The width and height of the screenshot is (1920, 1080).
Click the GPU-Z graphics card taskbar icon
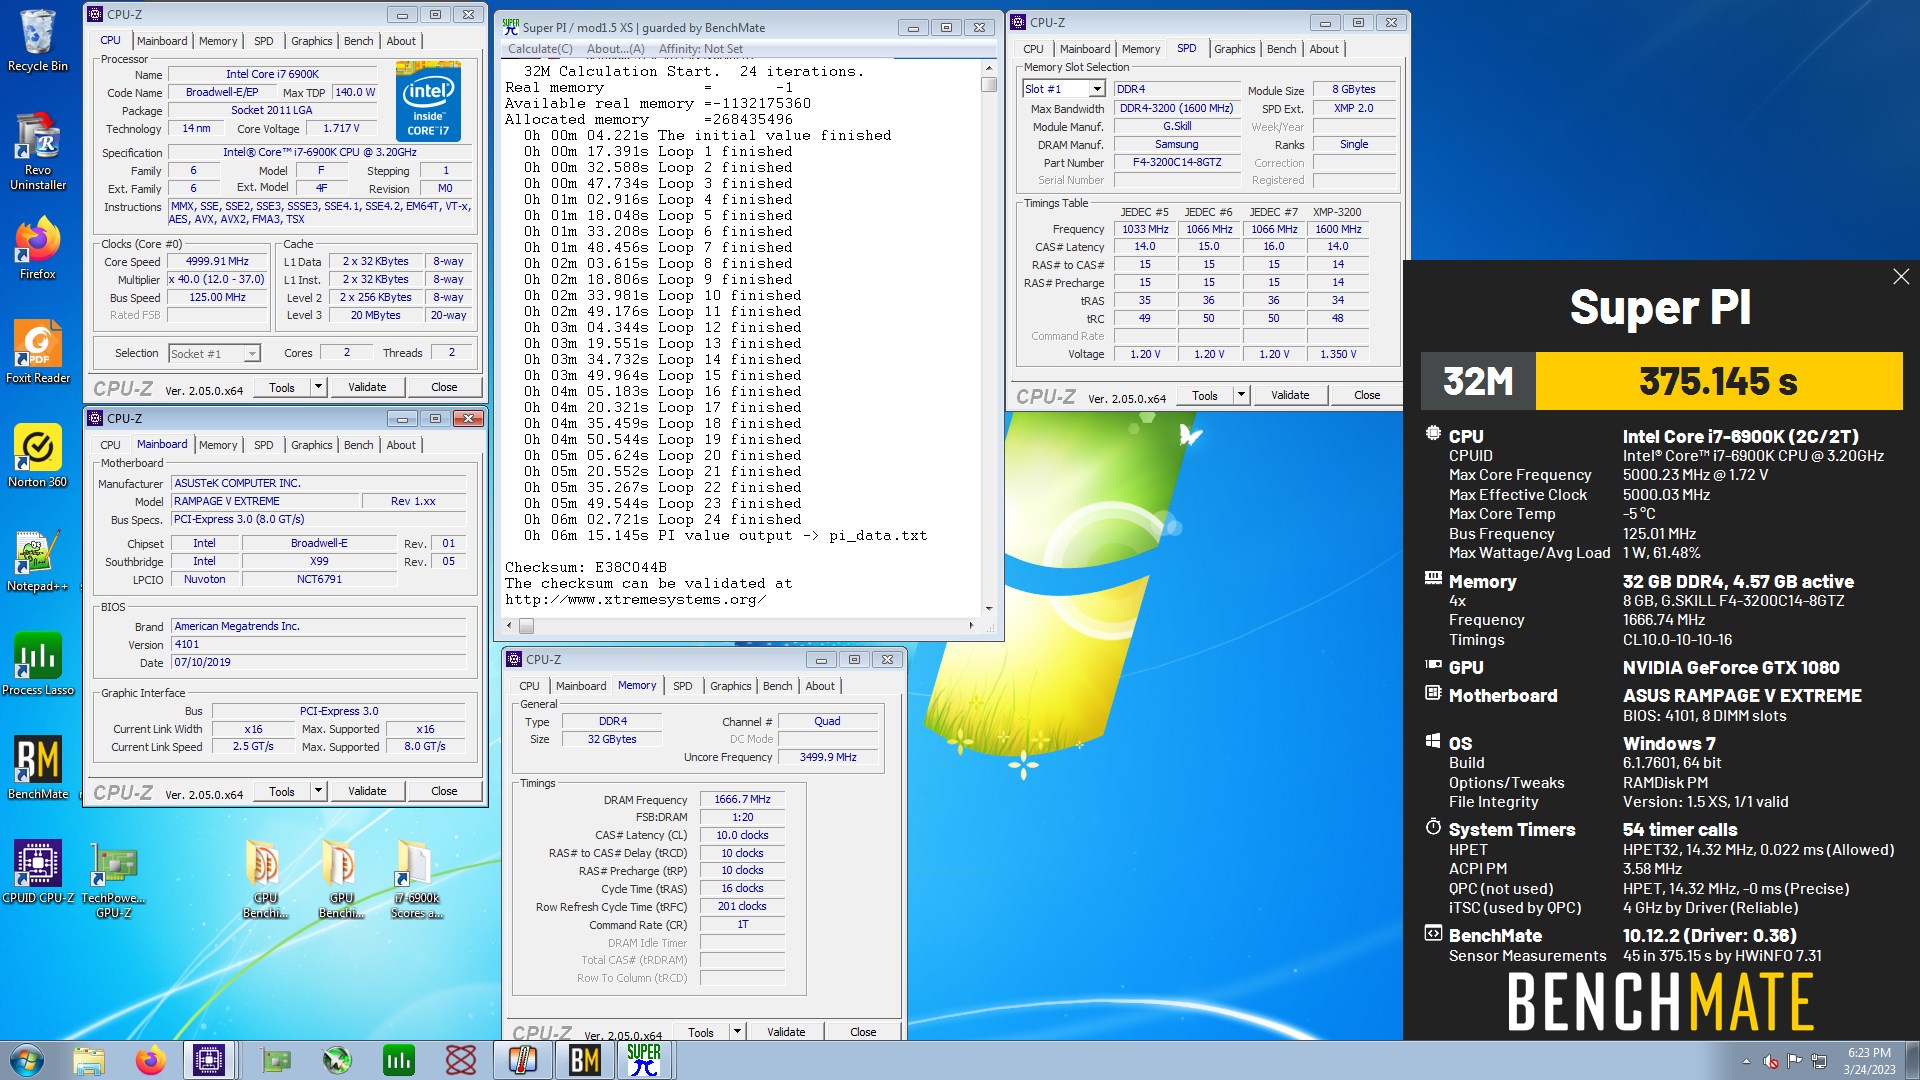coord(275,1060)
